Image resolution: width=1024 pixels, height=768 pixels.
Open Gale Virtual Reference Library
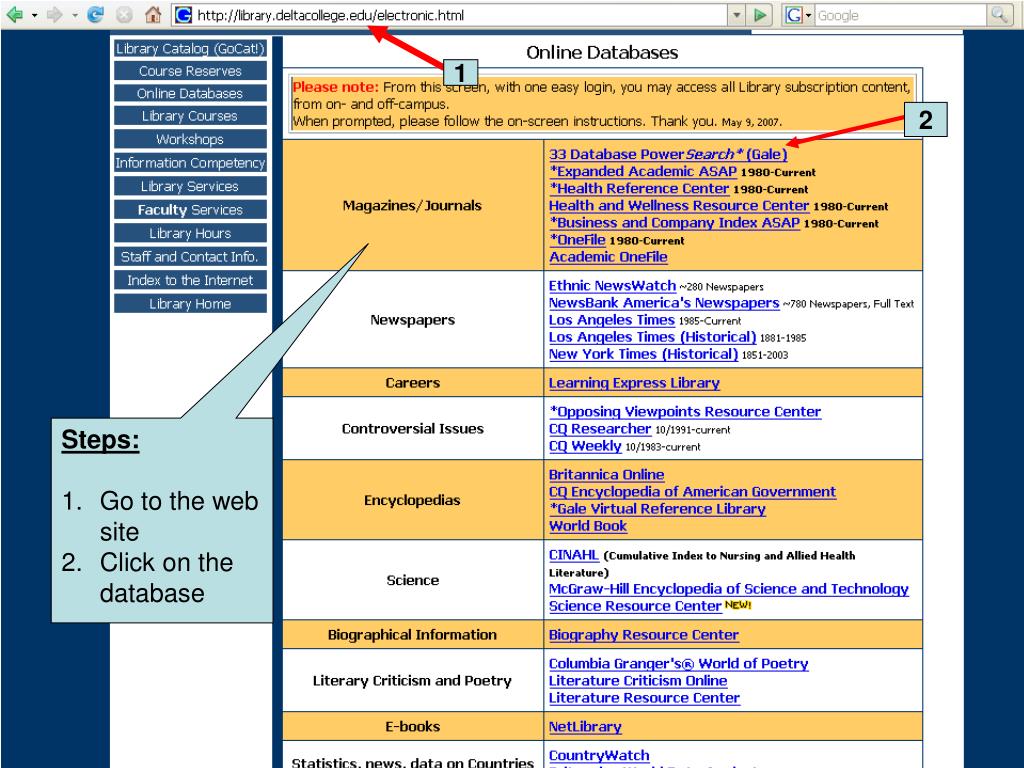pos(658,509)
